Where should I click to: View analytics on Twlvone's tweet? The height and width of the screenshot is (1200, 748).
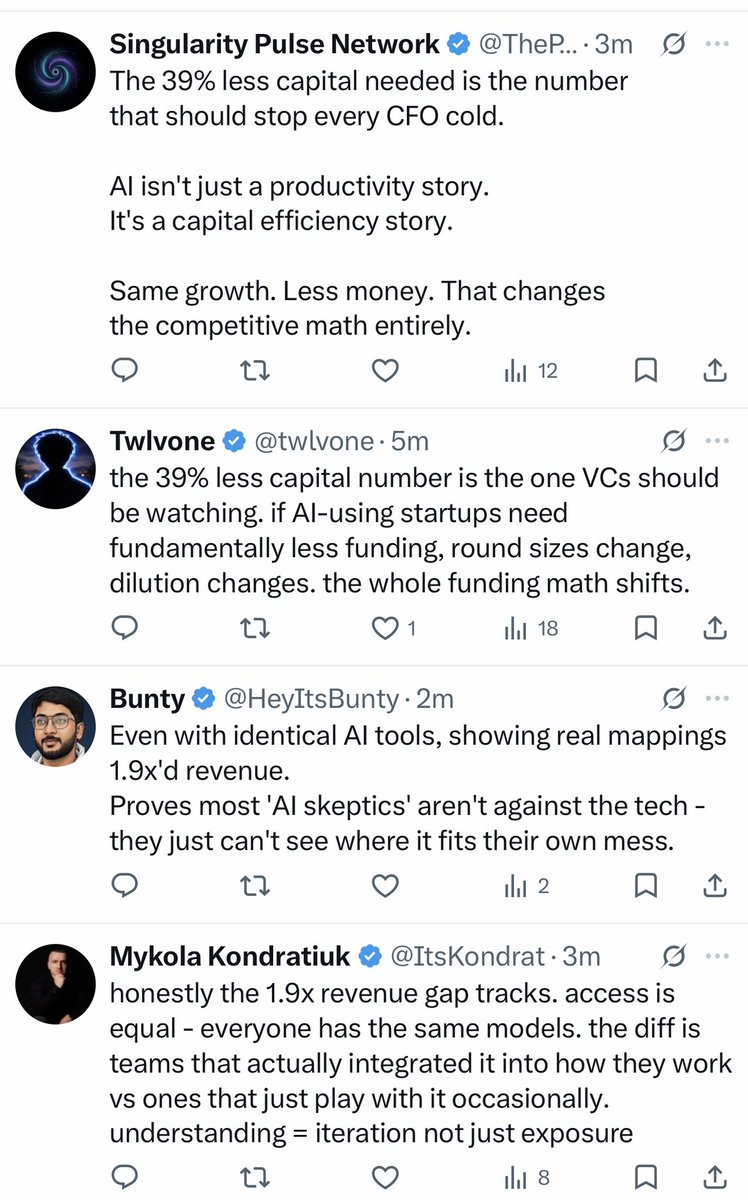532,629
